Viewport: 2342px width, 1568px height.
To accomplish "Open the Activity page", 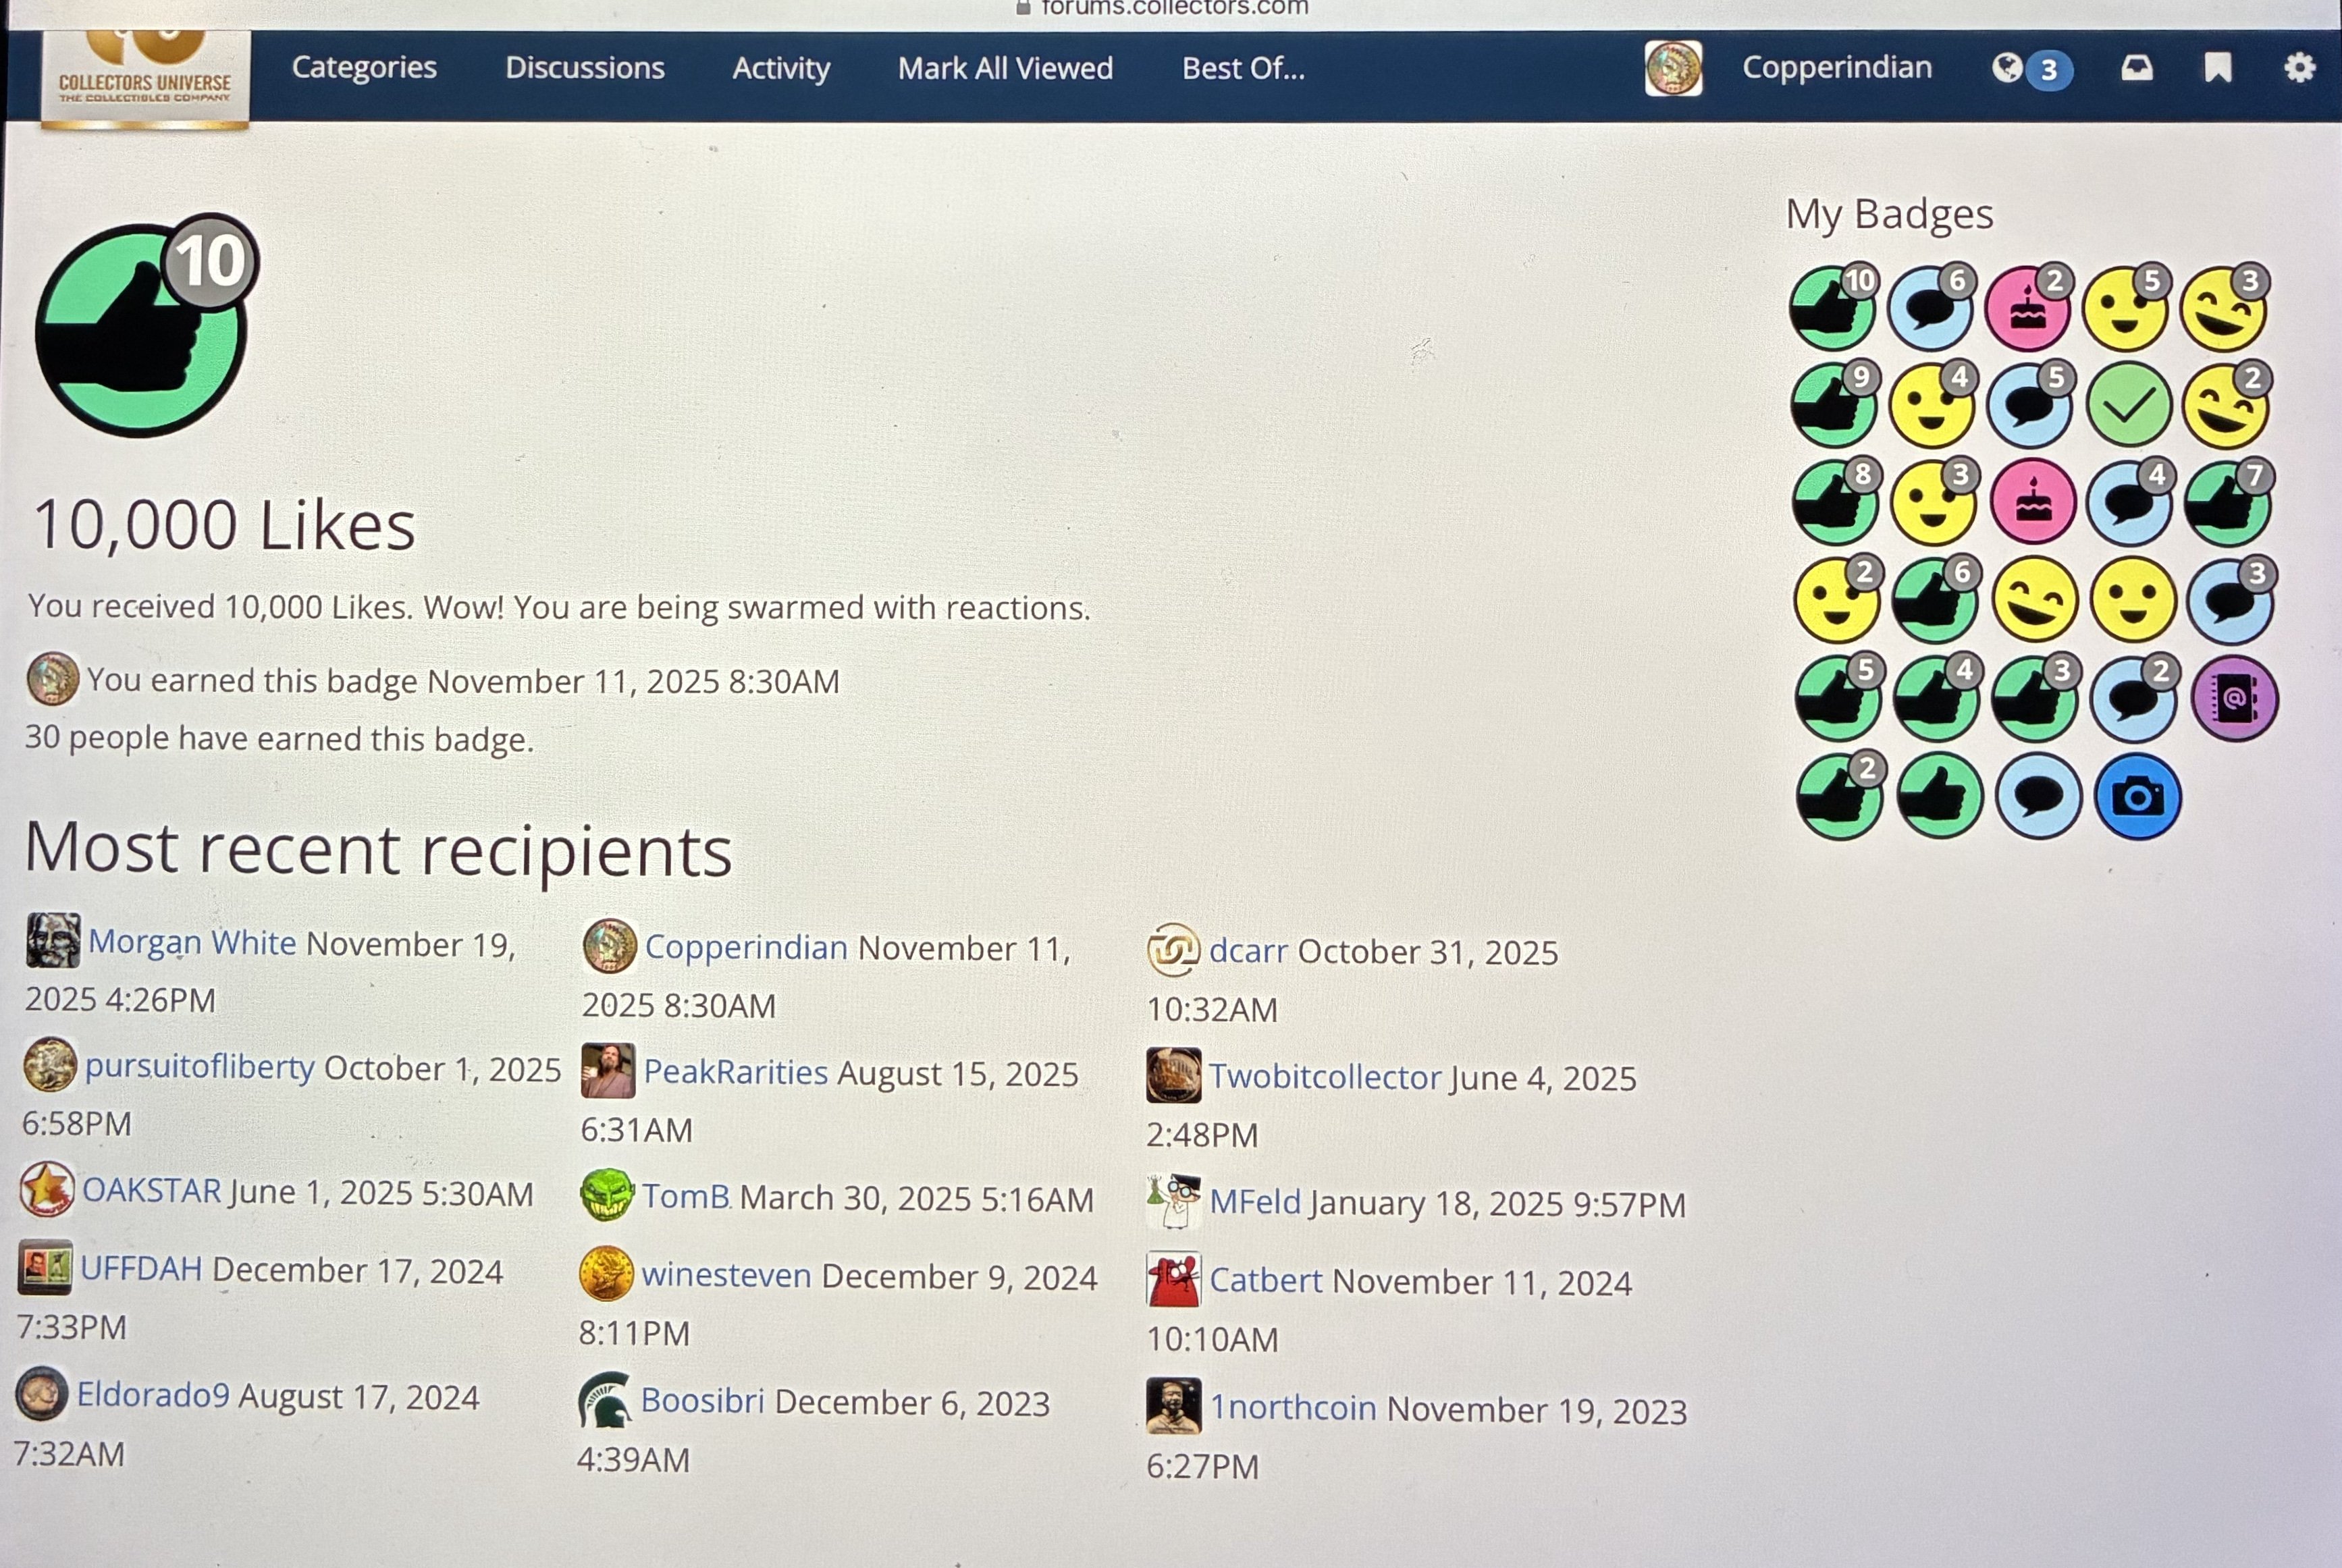I will point(781,68).
